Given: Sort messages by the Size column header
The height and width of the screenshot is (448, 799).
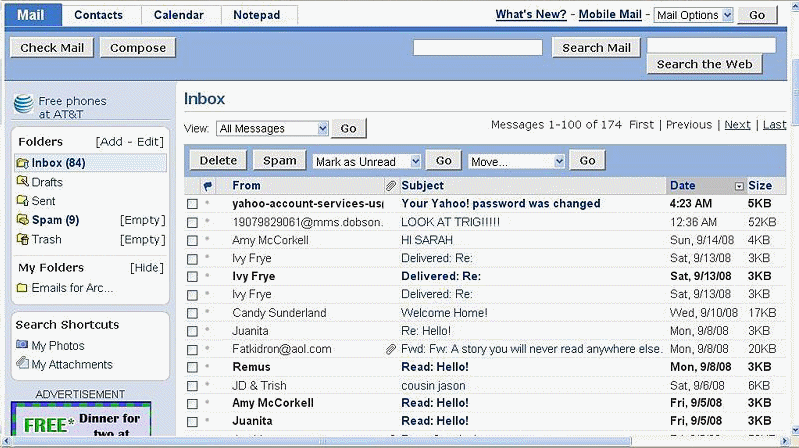Looking at the screenshot, I should coord(760,186).
